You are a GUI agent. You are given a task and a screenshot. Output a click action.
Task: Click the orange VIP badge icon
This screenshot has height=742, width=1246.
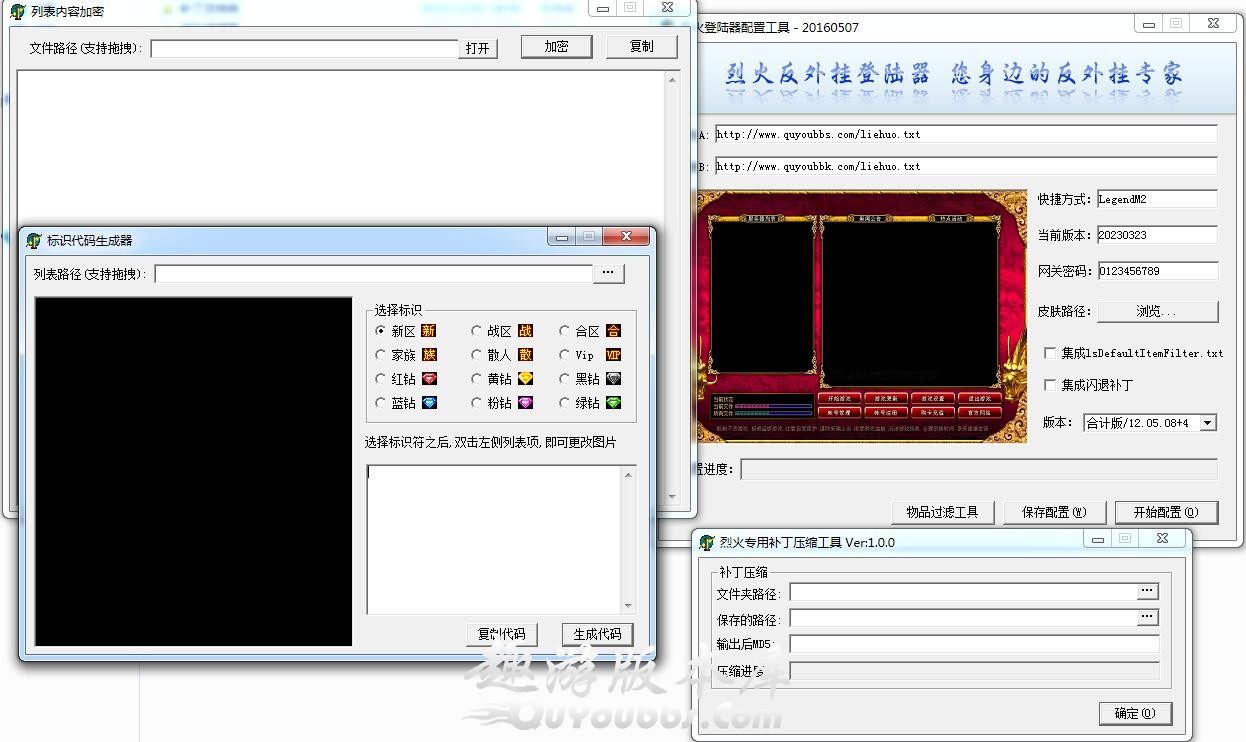pyautogui.click(x=613, y=355)
